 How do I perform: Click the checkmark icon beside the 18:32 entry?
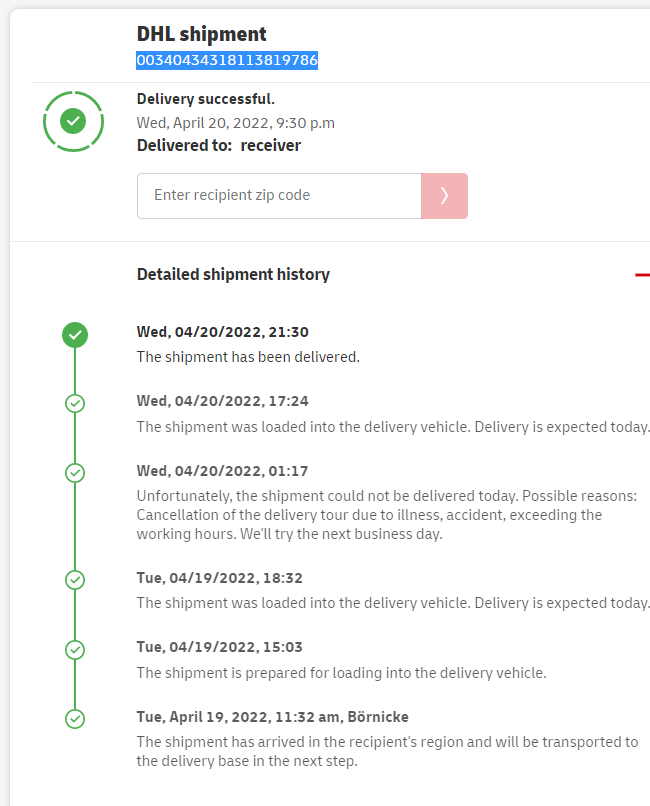pyautogui.click(x=74, y=580)
